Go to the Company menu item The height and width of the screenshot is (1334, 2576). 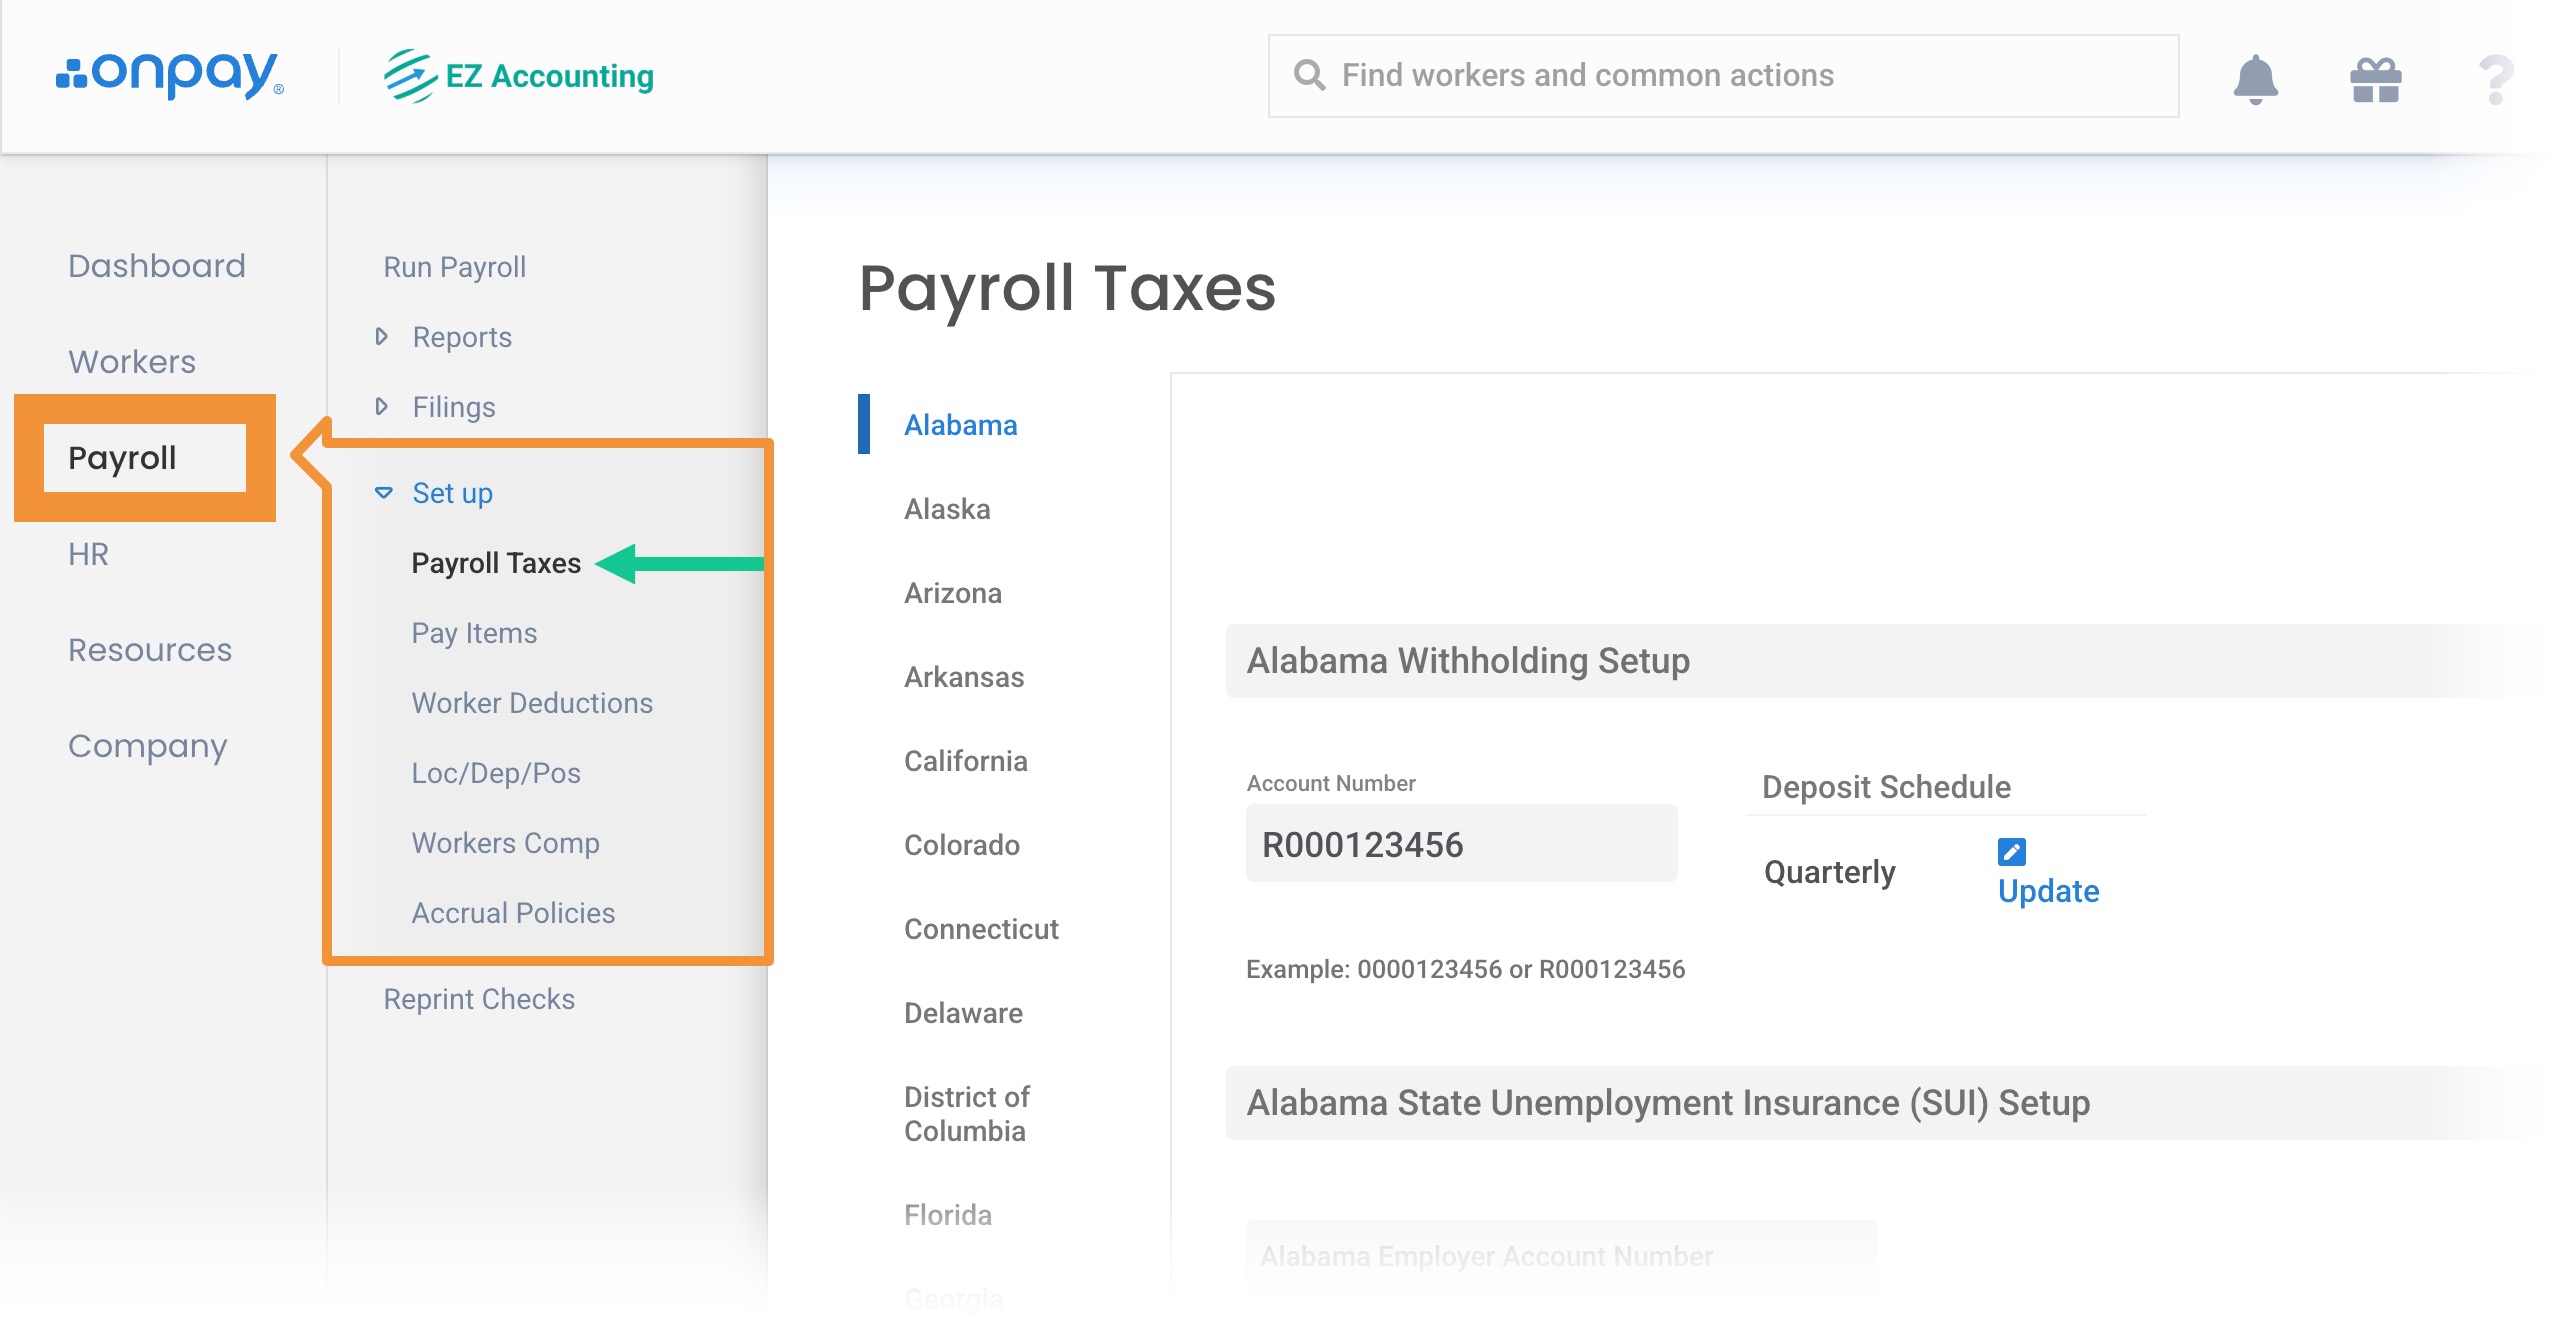(148, 746)
